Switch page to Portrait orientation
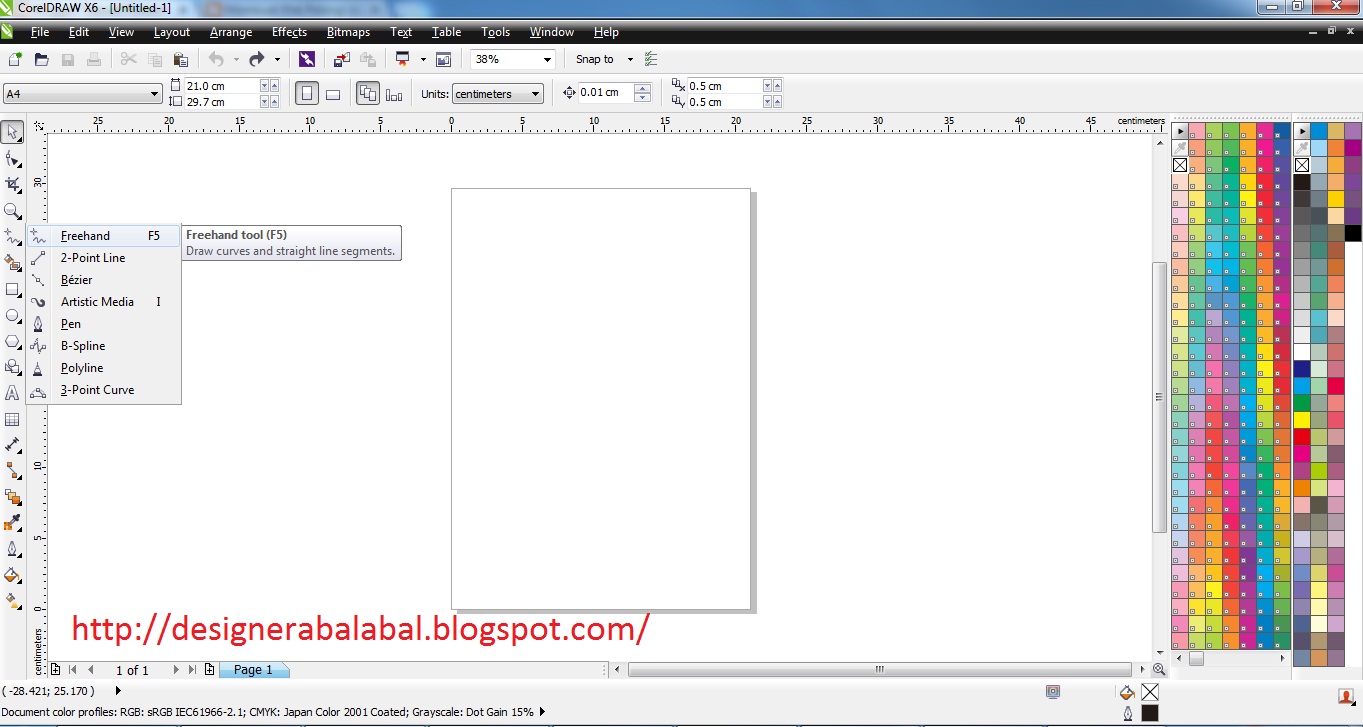Screen dimensions: 1363x727 (x=307, y=94)
